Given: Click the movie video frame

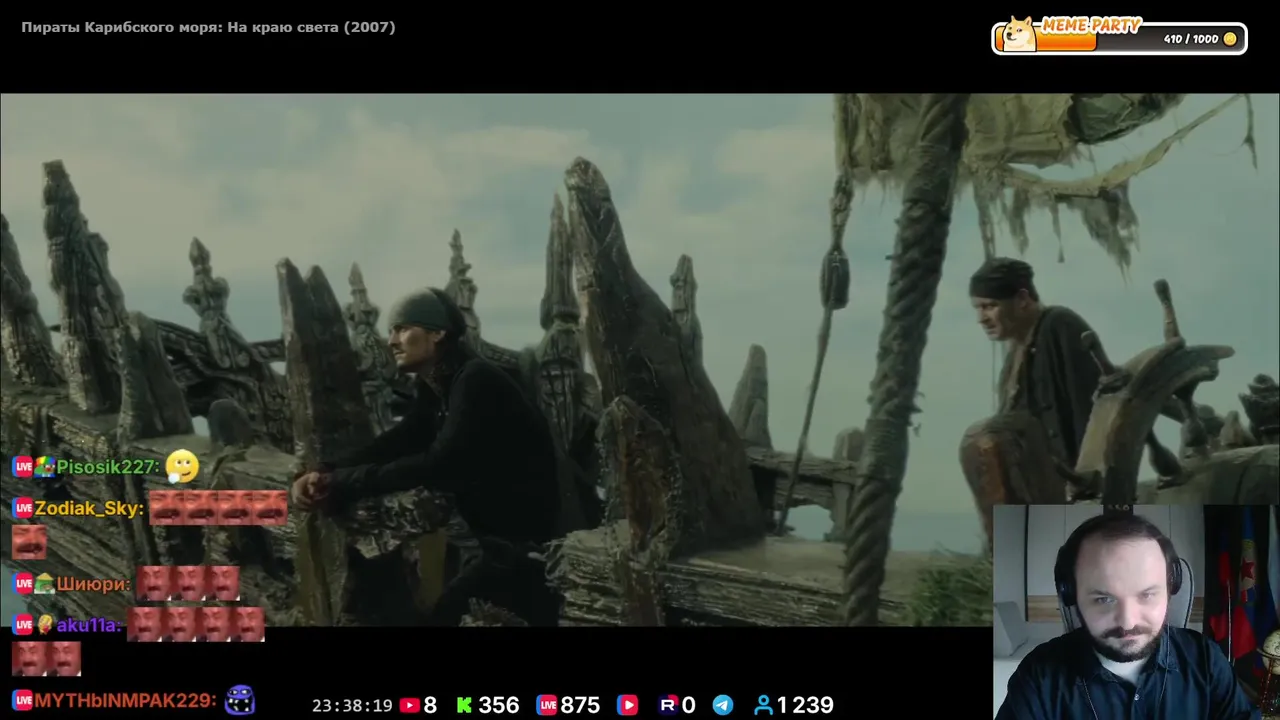Looking at the screenshot, I should [x=640, y=360].
